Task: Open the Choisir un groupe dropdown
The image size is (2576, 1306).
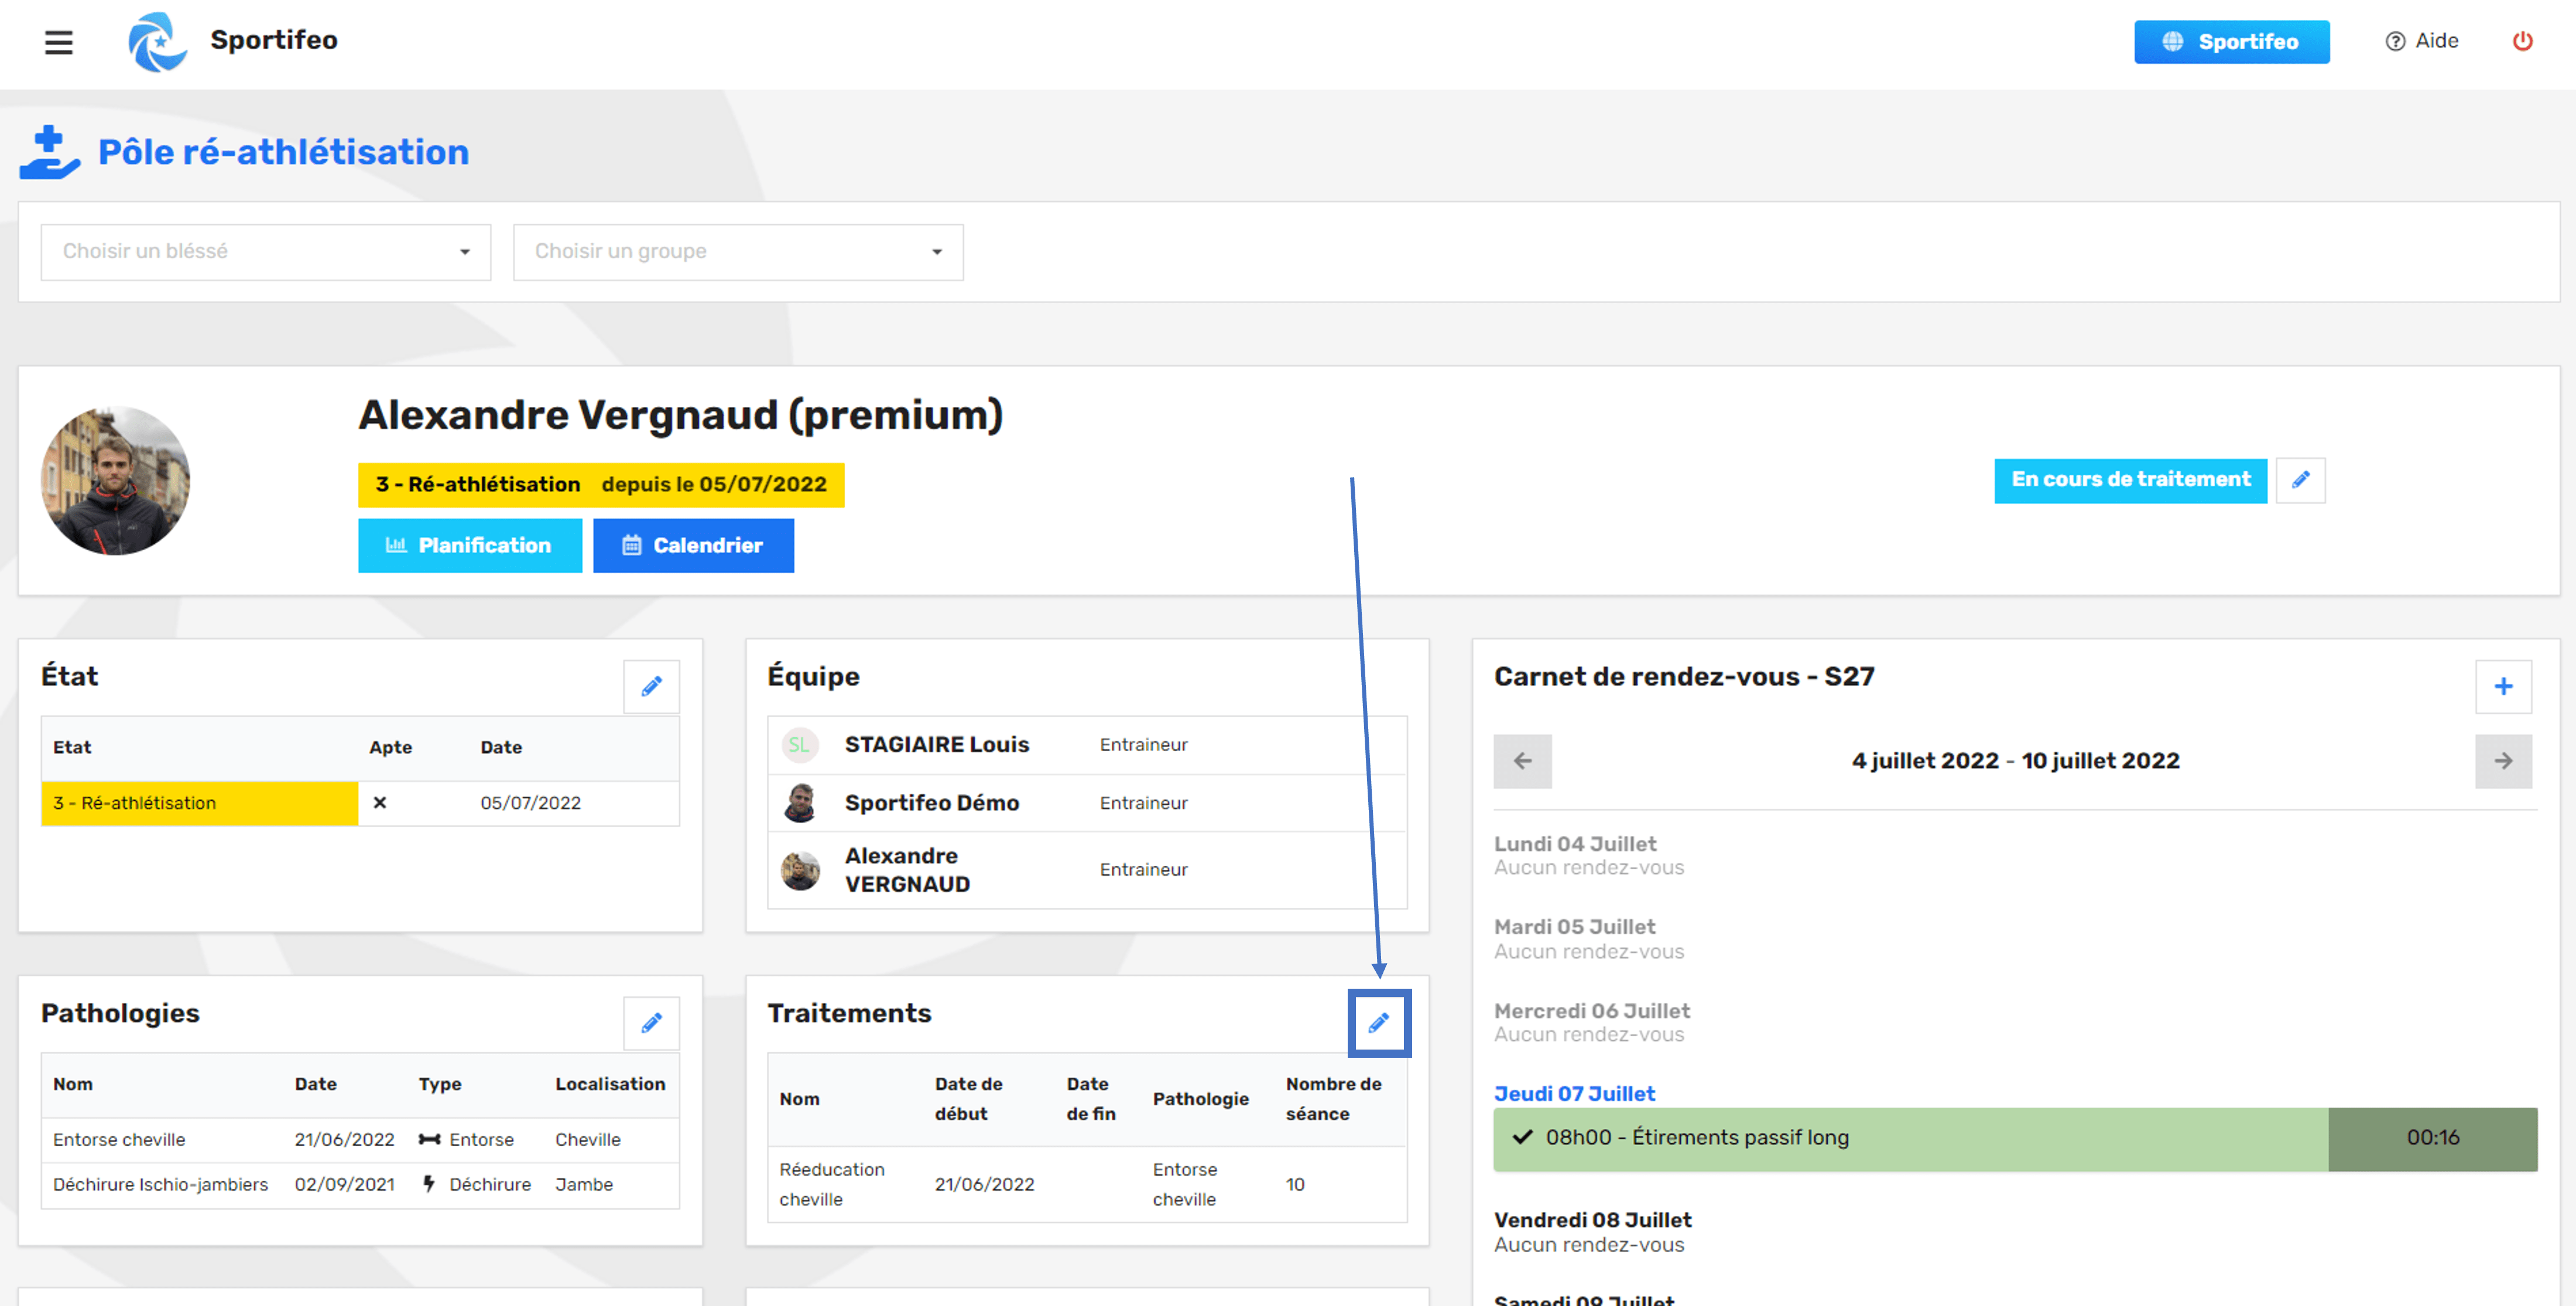Action: [x=738, y=251]
